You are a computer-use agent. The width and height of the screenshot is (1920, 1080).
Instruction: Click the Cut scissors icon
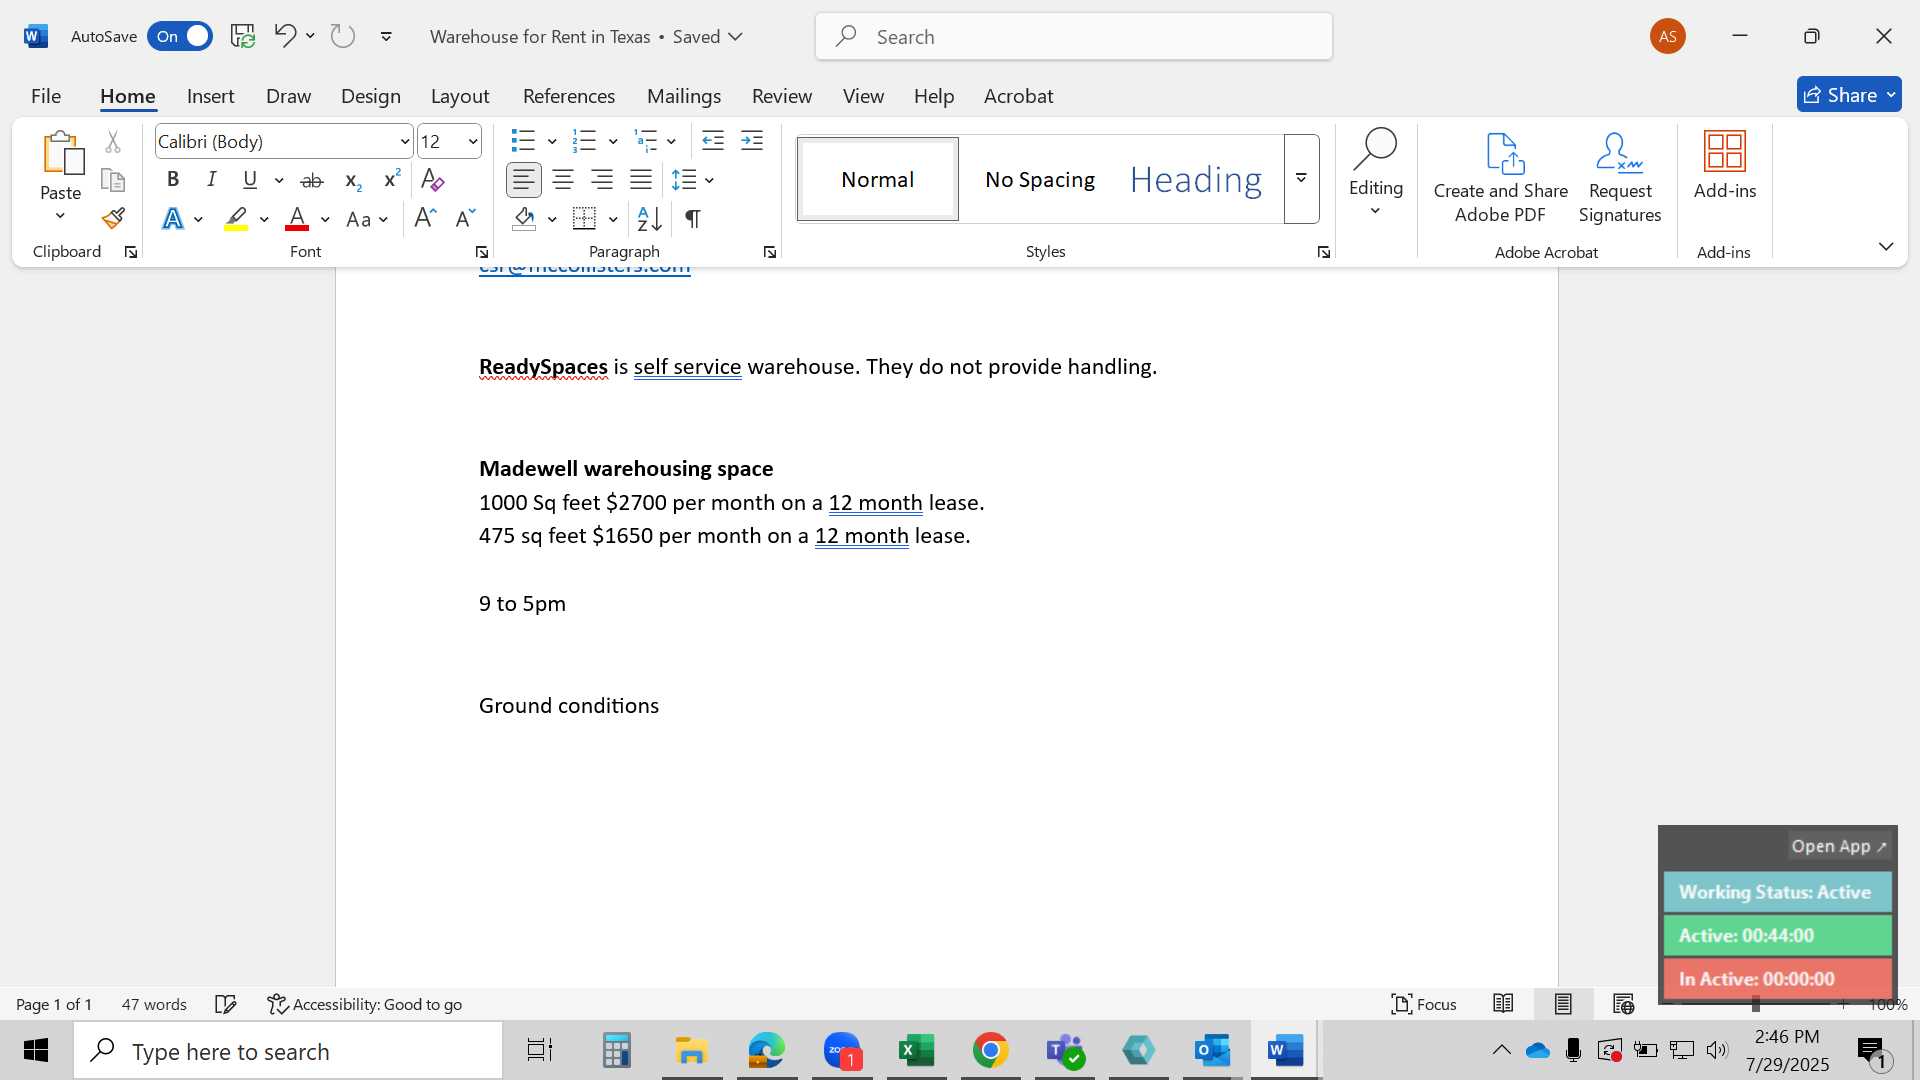coord(113,141)
